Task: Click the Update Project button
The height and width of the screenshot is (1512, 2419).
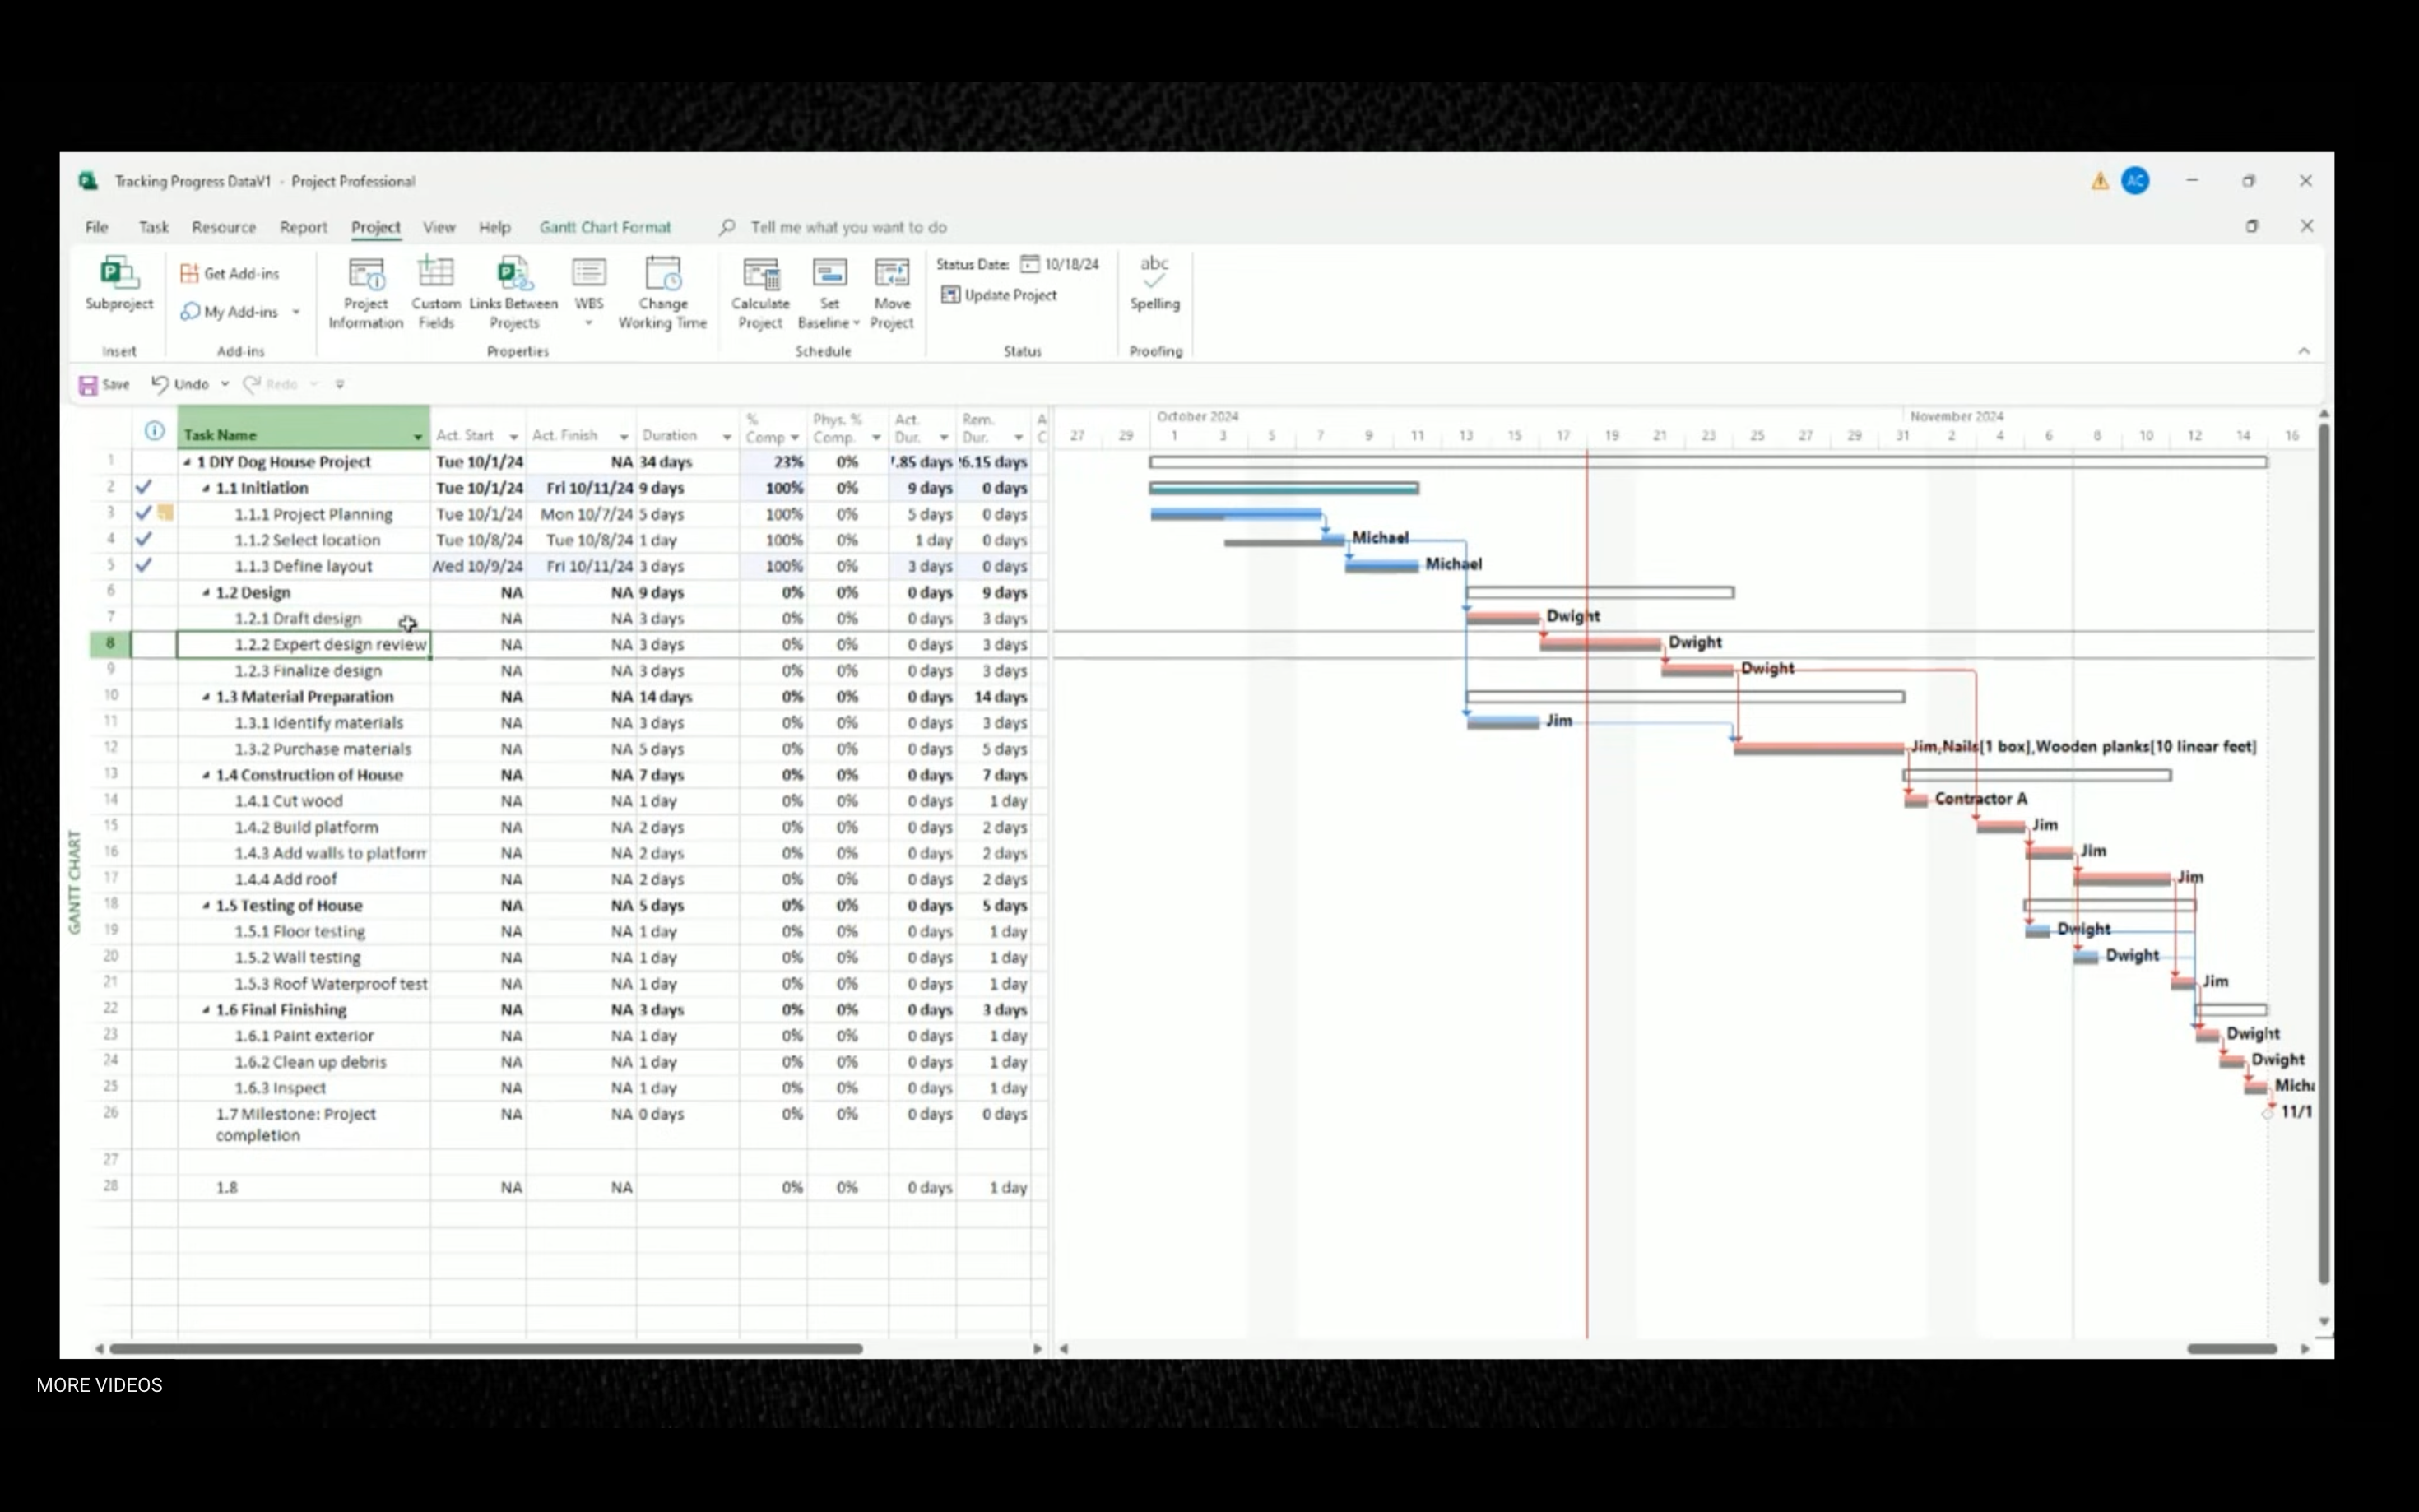Action: [x=999, y=295]
